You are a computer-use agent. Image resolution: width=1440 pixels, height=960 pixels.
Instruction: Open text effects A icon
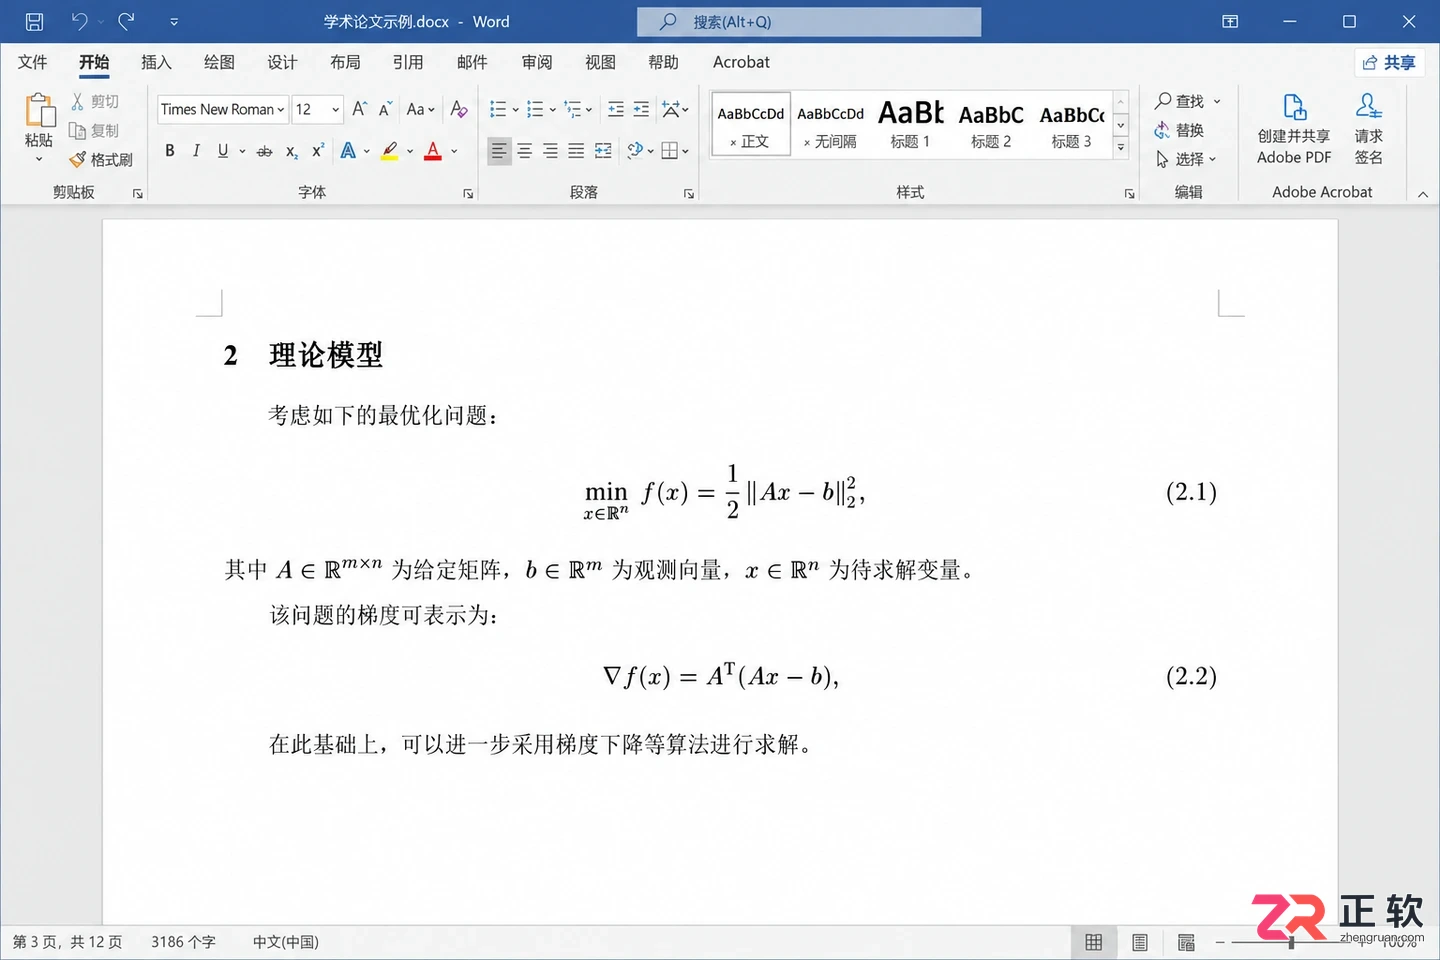point(348,151)
